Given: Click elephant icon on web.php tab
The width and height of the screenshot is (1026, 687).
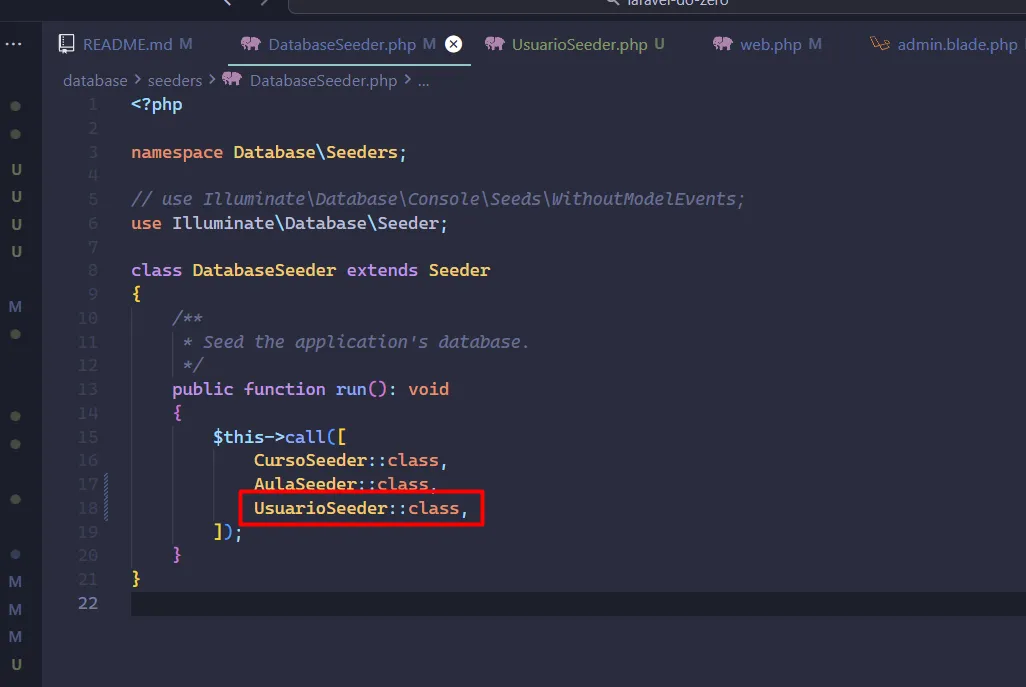Looking at the screenshot, I should pos(722,44).
